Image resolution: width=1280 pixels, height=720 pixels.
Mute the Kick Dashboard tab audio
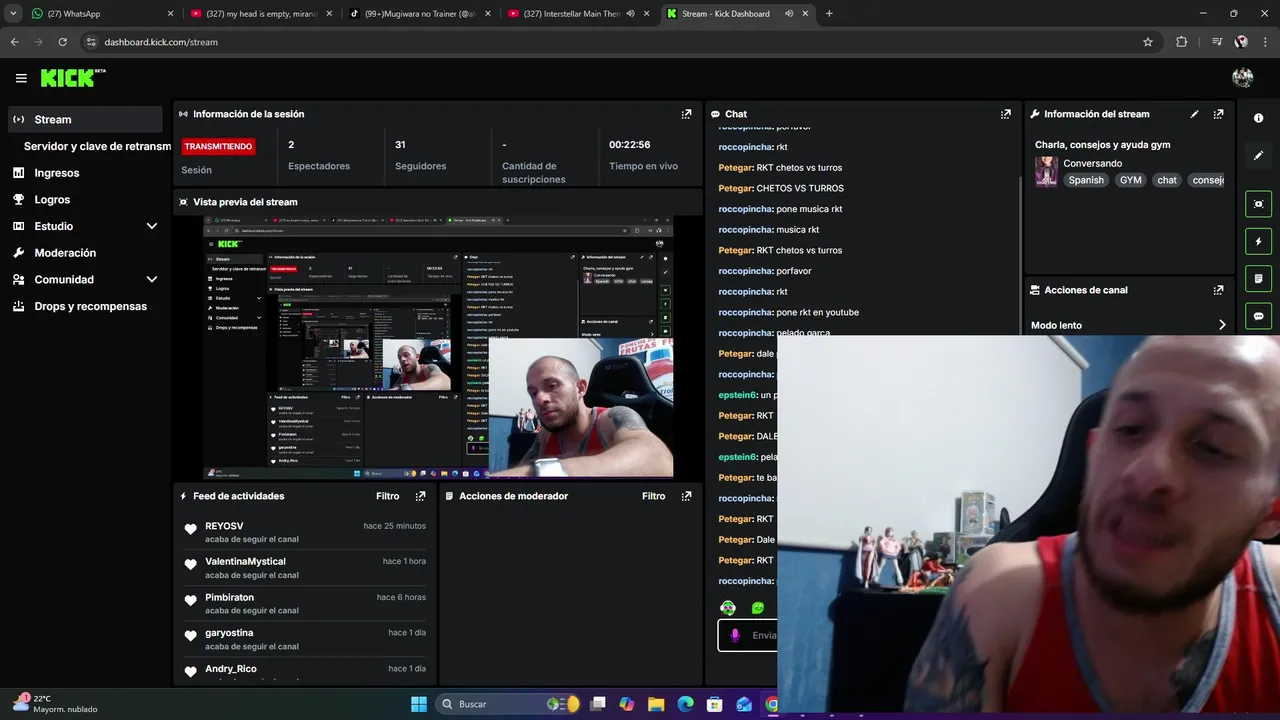(789, 14)
